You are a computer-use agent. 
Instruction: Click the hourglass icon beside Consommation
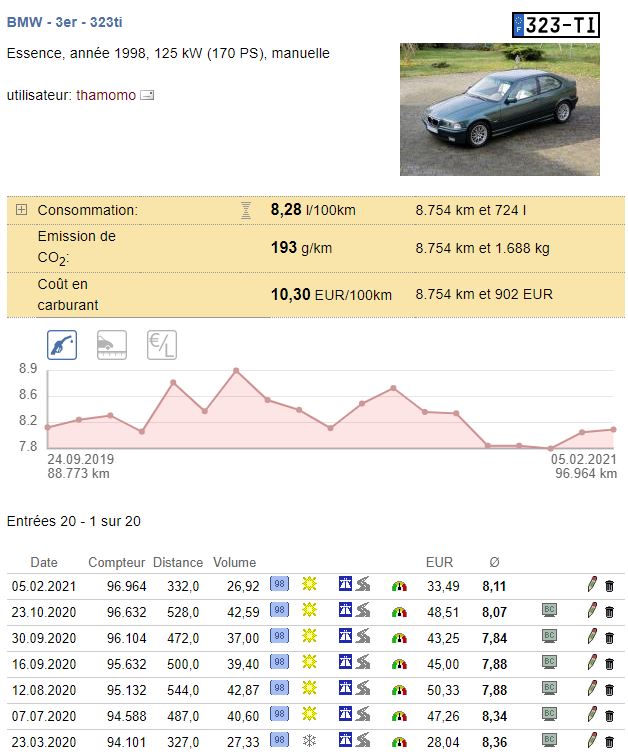246,210
